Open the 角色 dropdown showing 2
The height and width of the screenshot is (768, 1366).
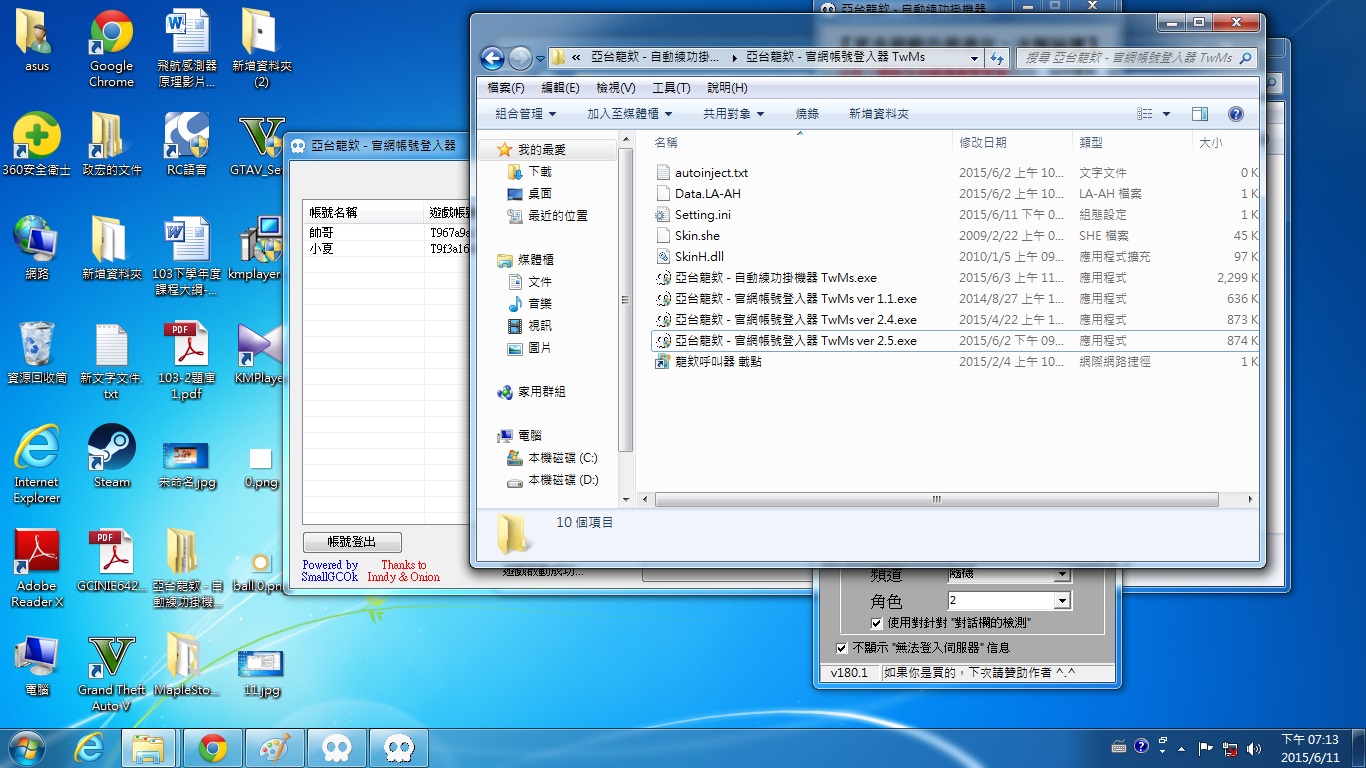click(x=1063, y=601)
